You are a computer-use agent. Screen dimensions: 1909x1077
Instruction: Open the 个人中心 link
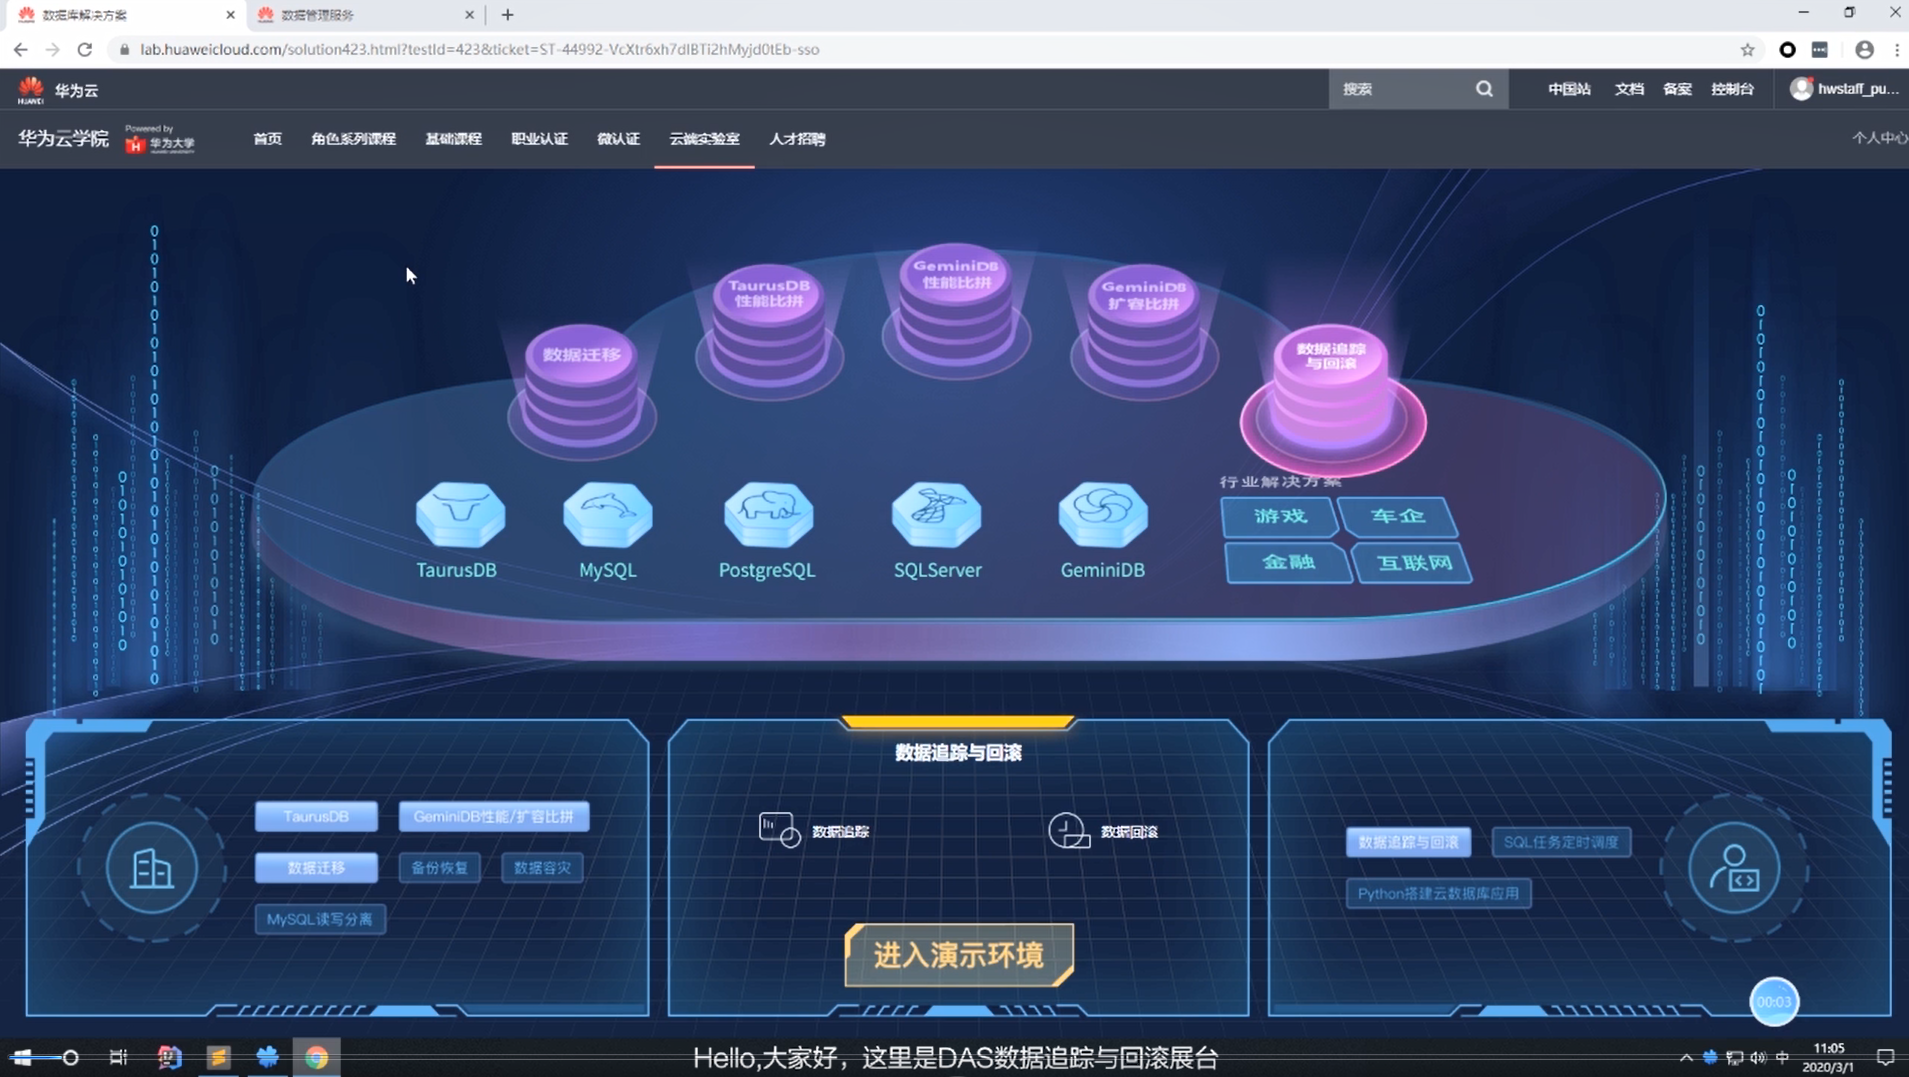1879,138
